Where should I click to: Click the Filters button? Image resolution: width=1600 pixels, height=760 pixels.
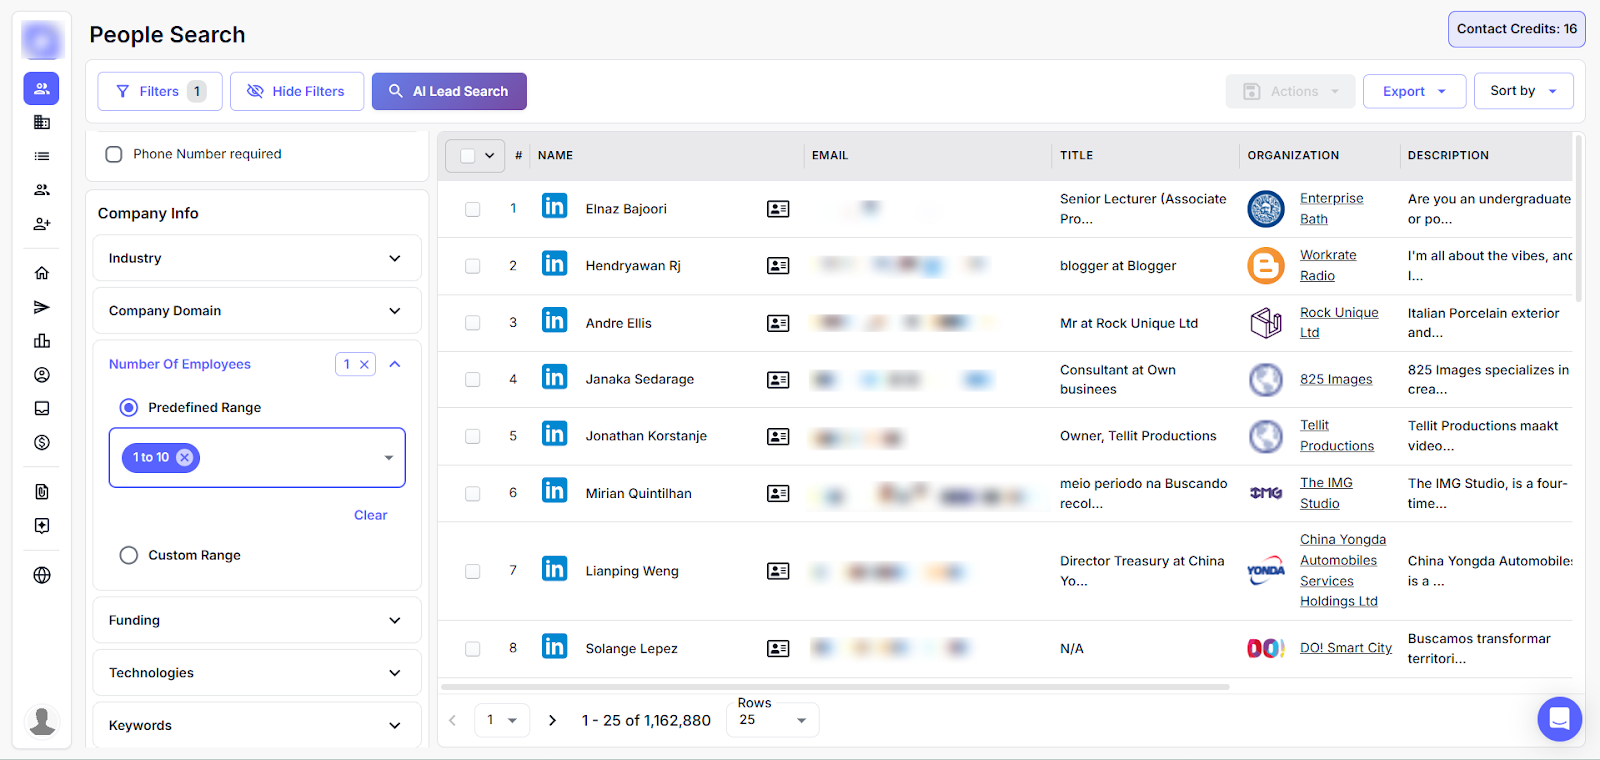click(x=159, y=91)
